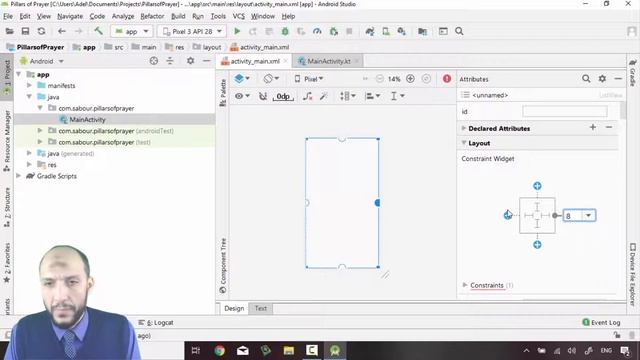Run the app with green play button
Image resolution: width=640 pixels, height=360 pixels.
click(x=237, y=31)
